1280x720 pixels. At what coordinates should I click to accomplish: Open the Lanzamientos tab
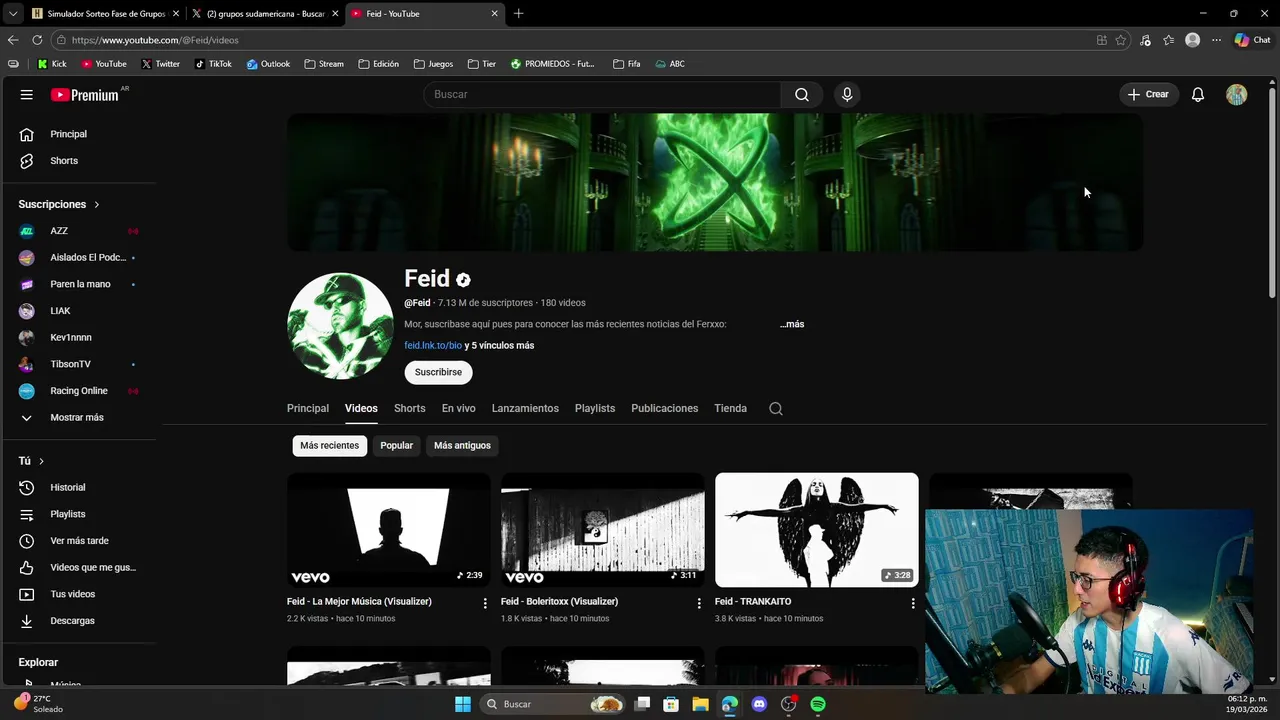click(x=525, y=408)
